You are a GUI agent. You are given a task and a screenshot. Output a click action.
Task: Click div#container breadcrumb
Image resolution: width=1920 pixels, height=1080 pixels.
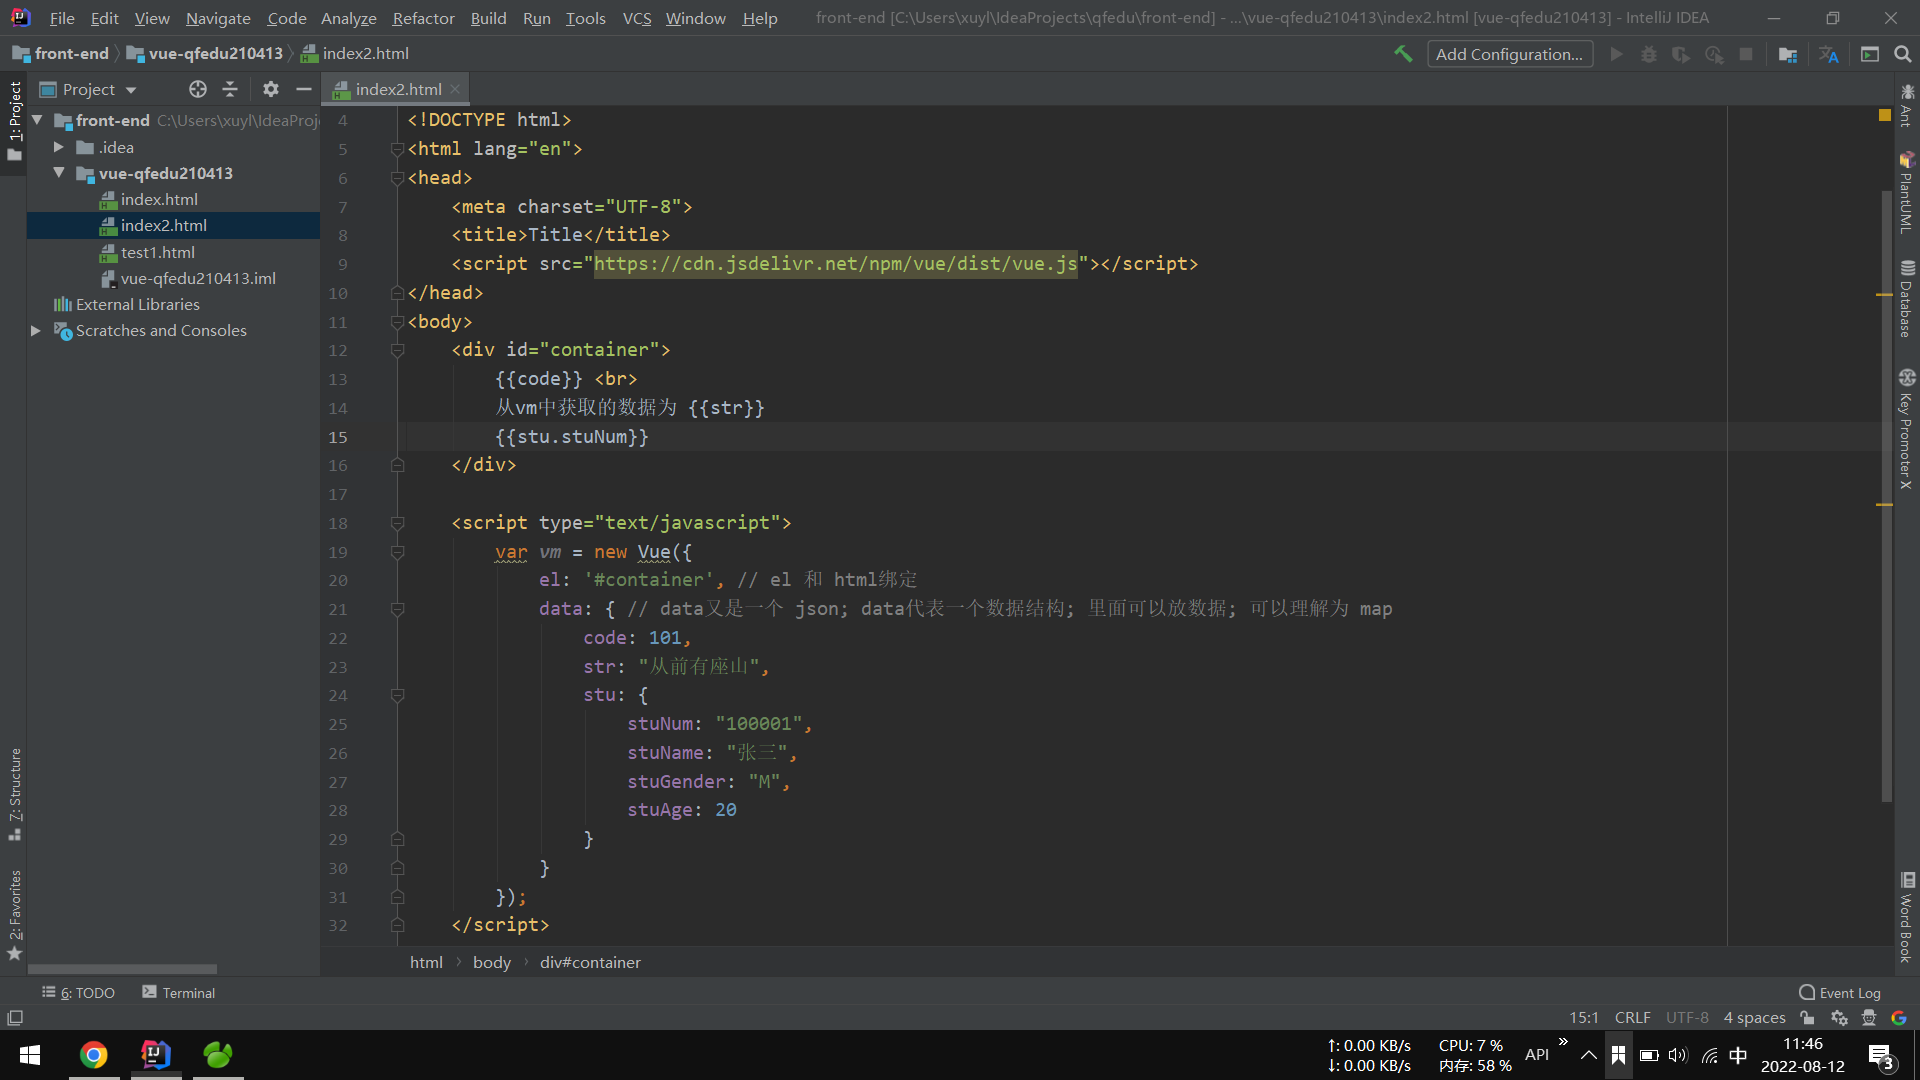tap(590, 962)
